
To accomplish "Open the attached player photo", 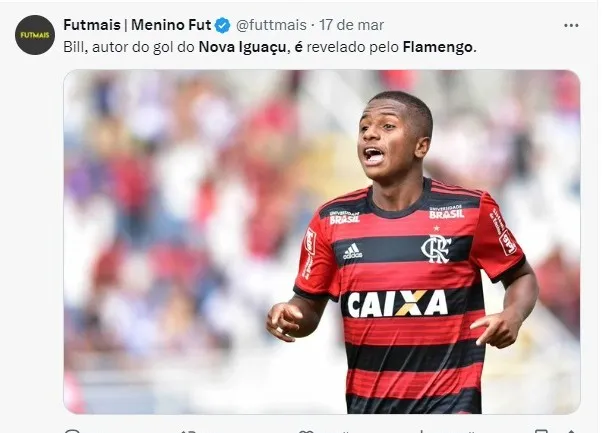I will pos(322,241).
